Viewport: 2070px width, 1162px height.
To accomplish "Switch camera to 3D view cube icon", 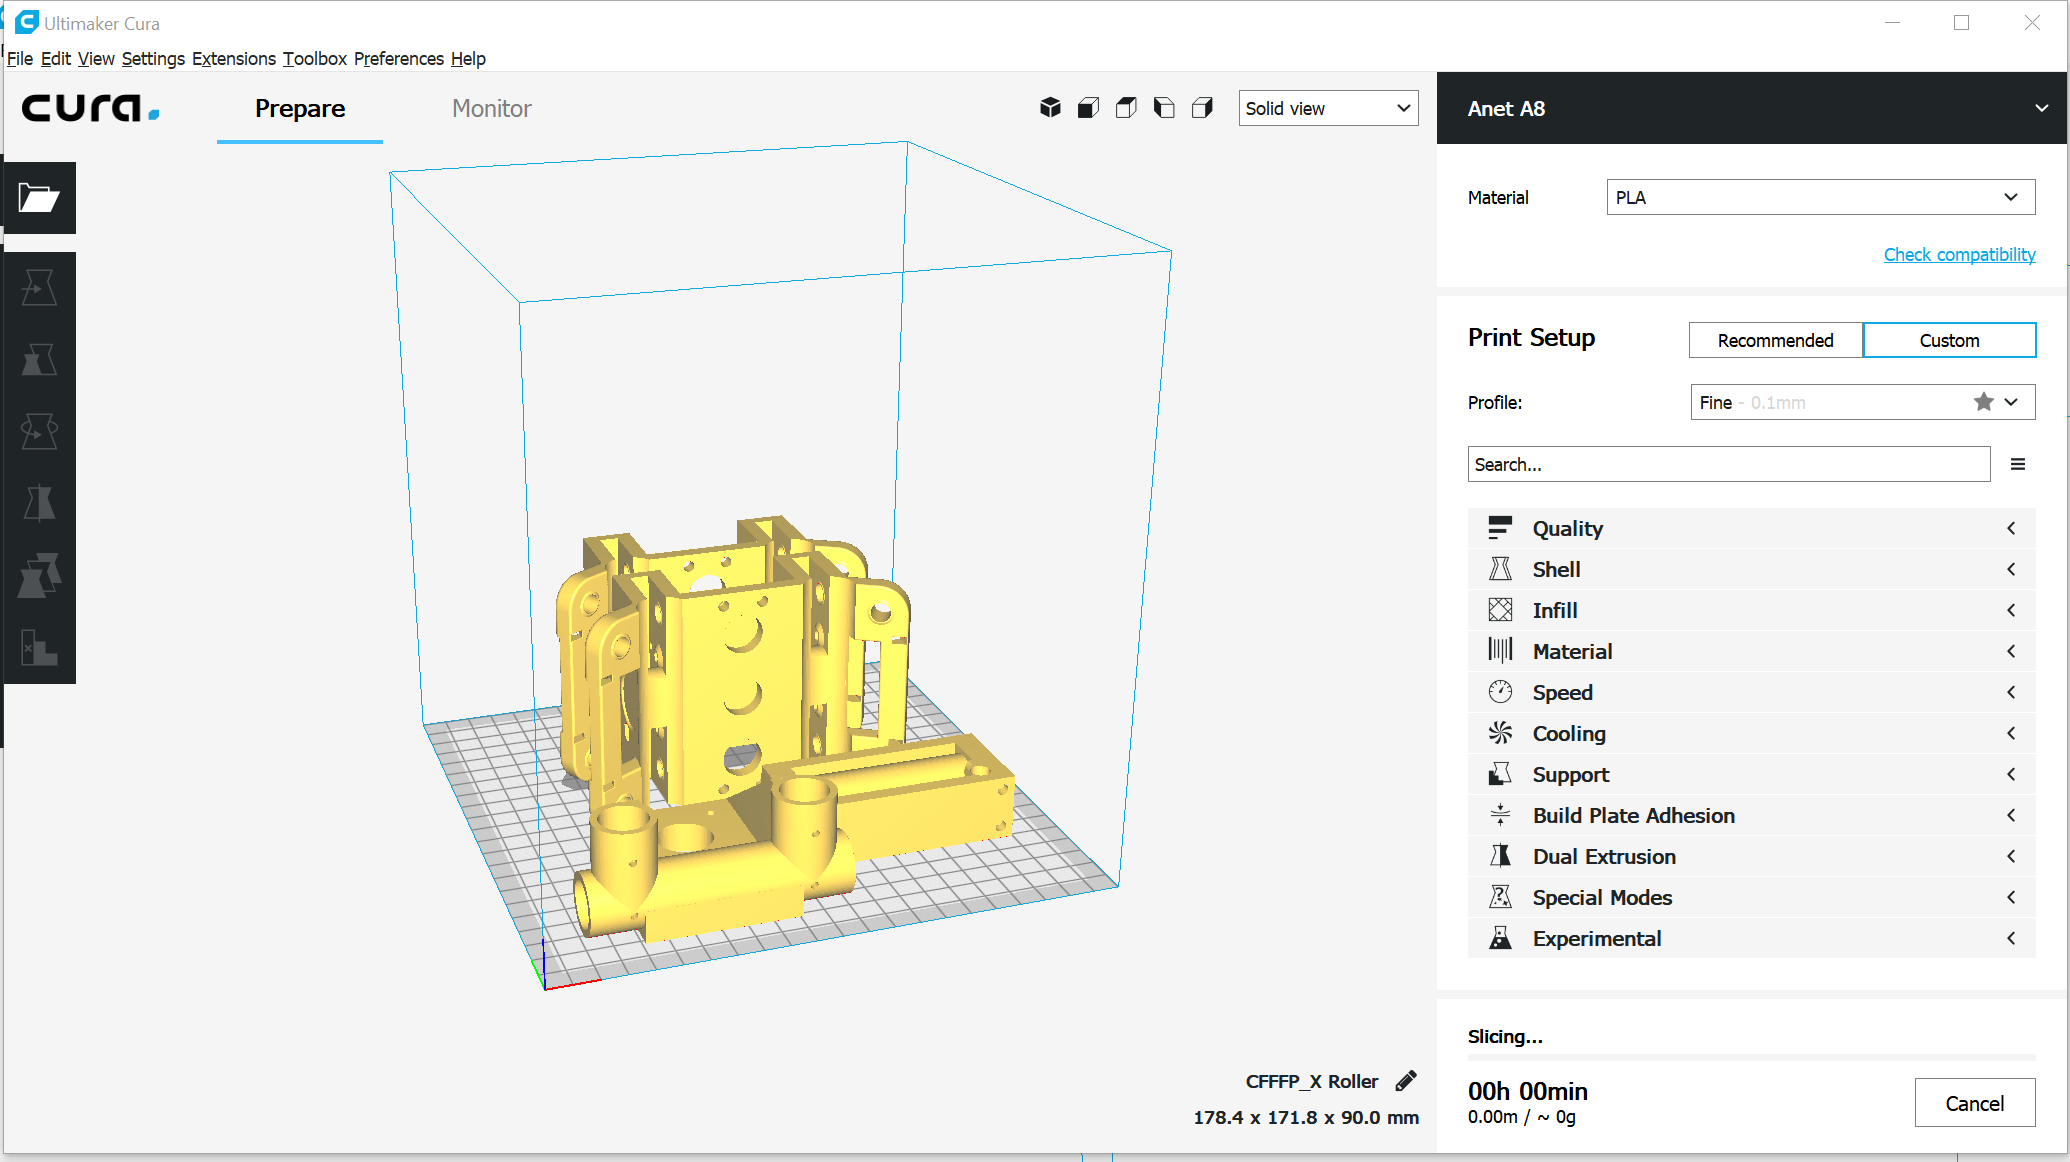I will (x=1050, y=107).
